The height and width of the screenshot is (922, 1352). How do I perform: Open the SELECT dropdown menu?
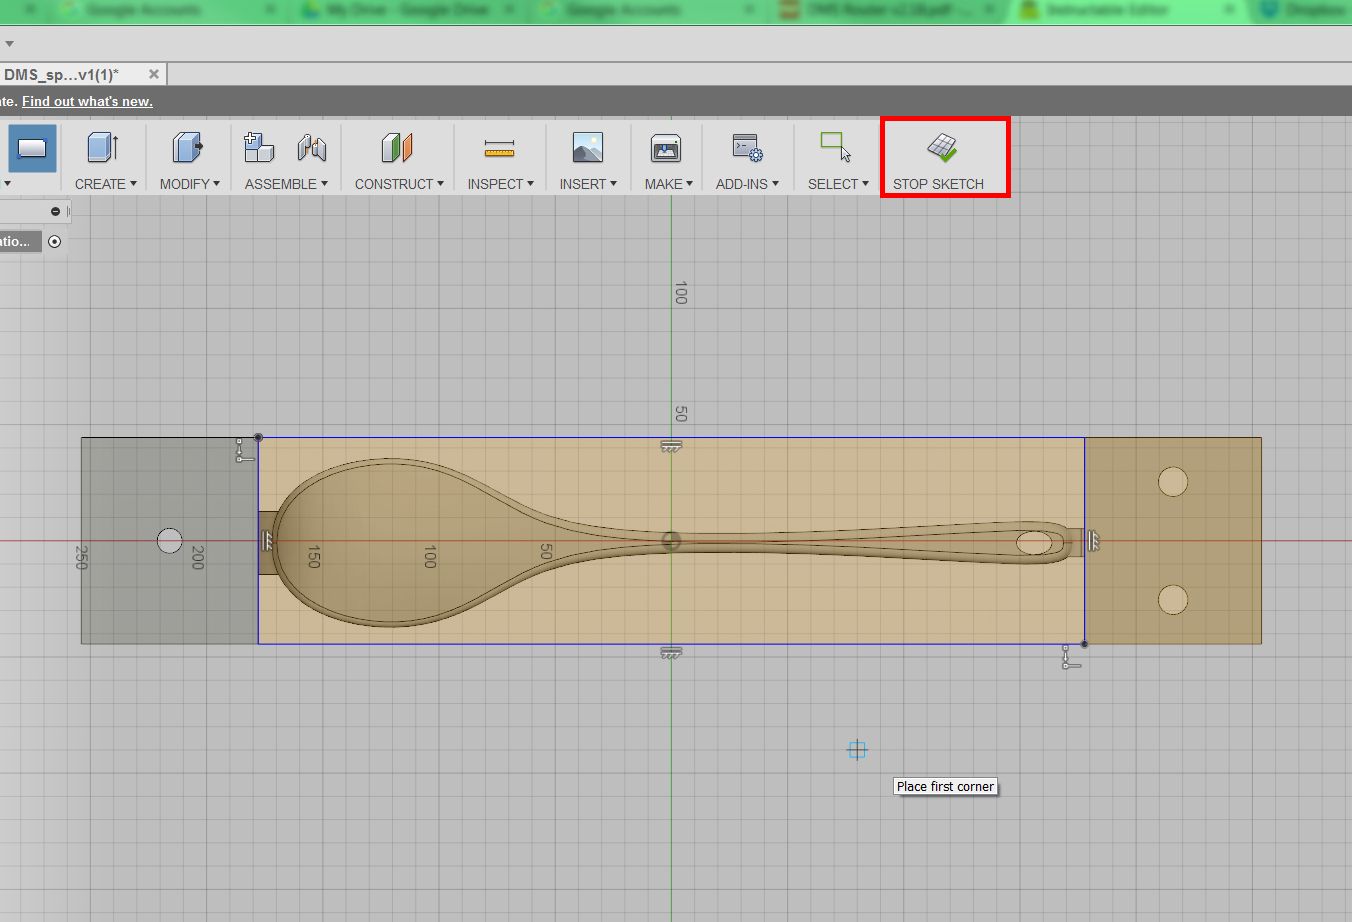[838, 184]
